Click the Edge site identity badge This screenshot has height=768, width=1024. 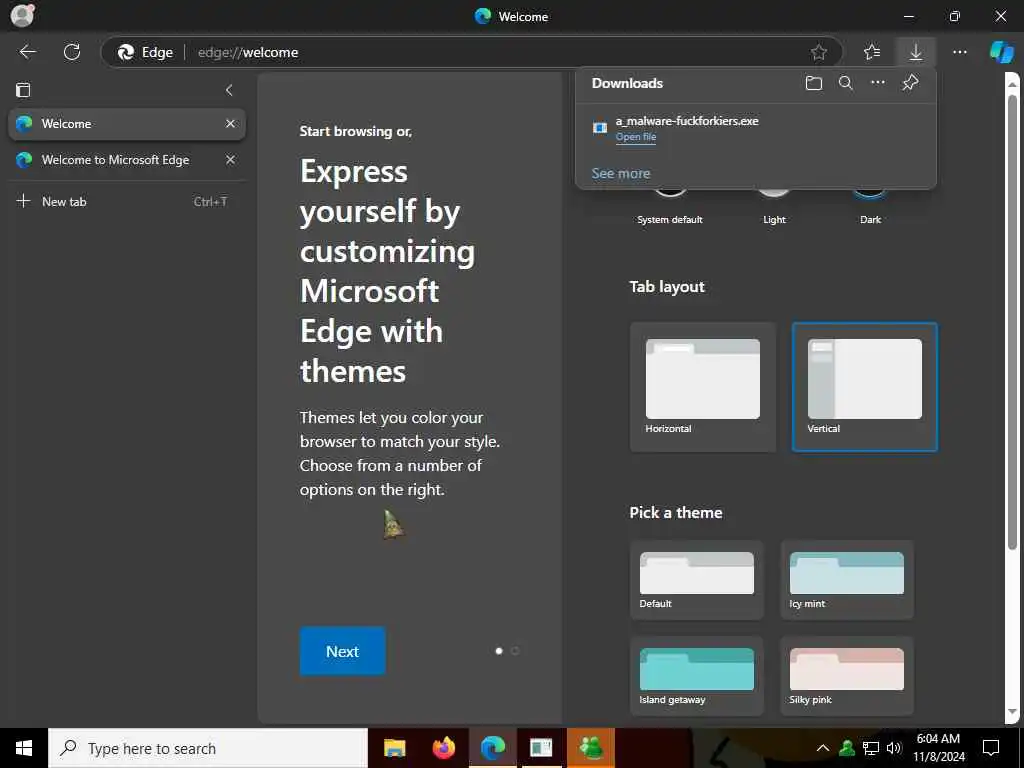click(144, 52)
